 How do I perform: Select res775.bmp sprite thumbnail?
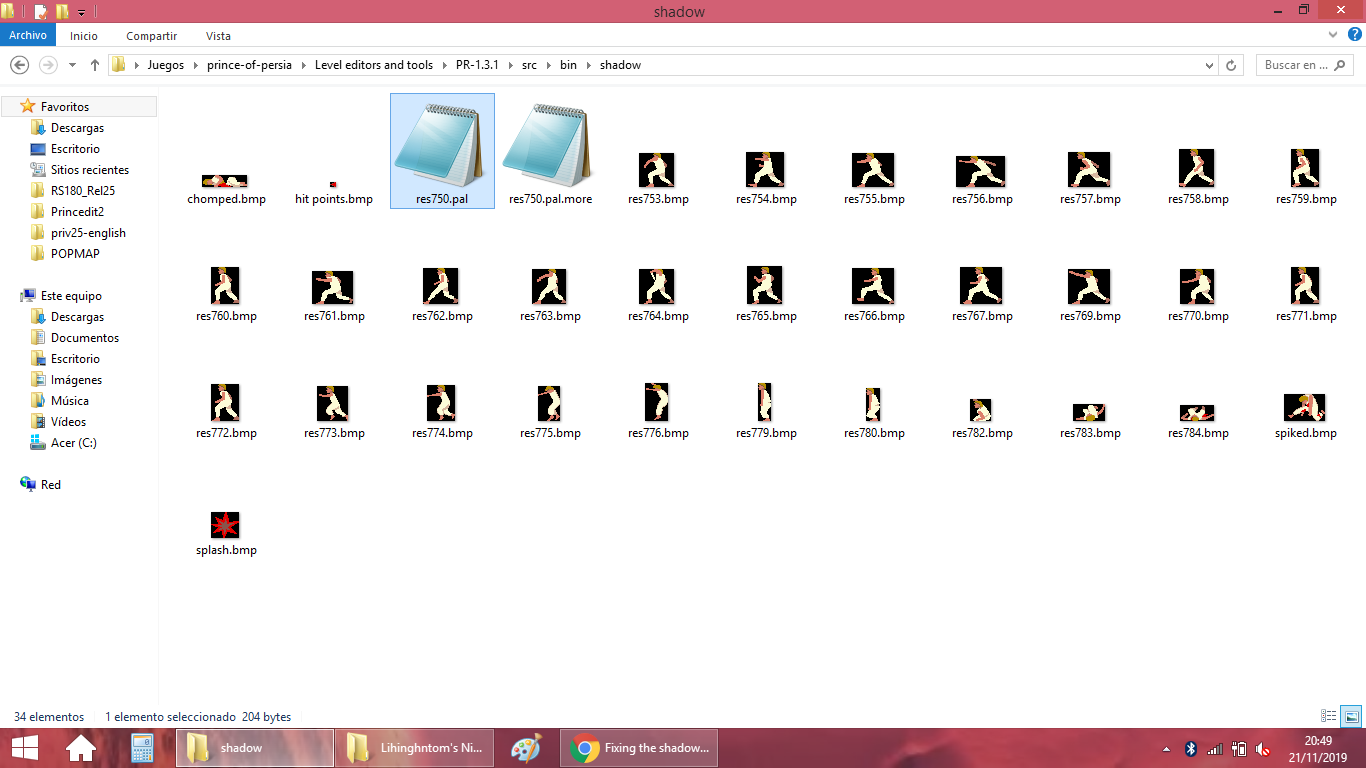[549, 404]
